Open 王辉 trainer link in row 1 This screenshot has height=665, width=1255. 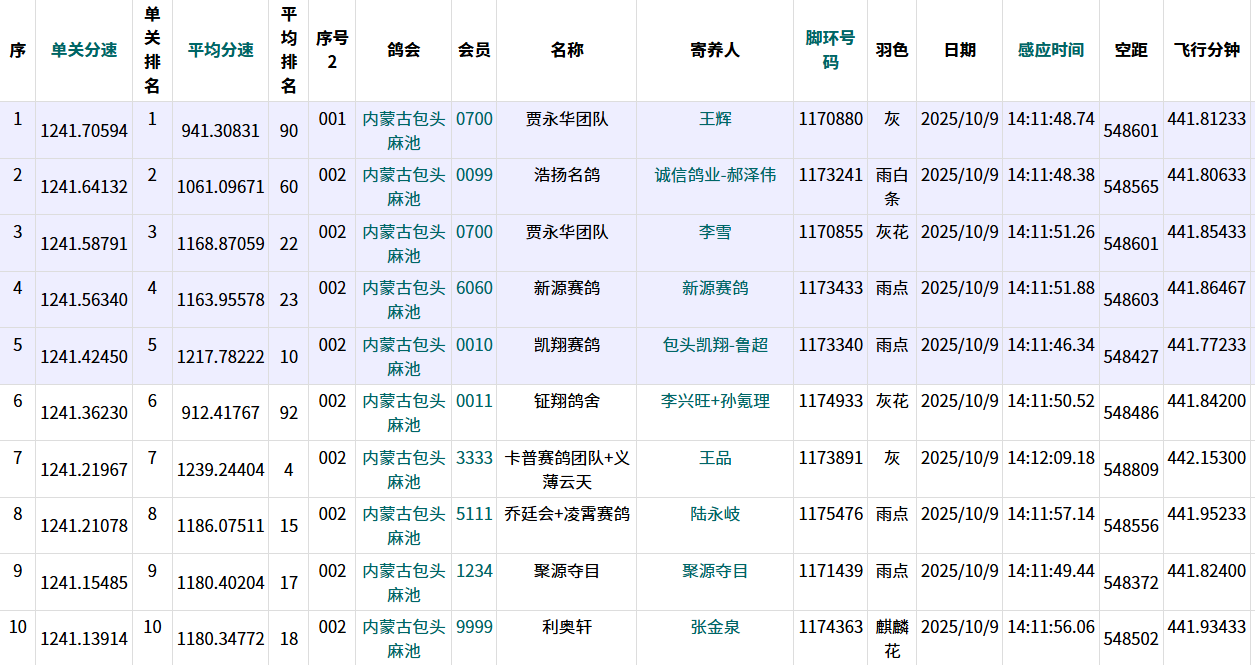(715, 119)
